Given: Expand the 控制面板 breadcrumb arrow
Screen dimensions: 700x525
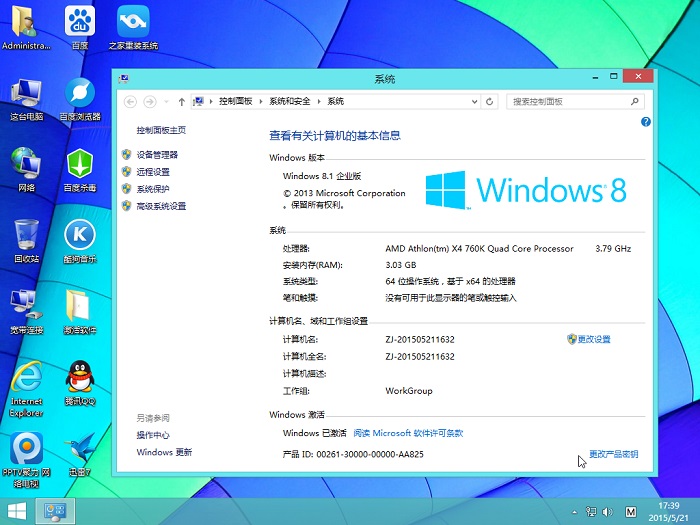Looking at the screenshot, I should click(261, 102).
